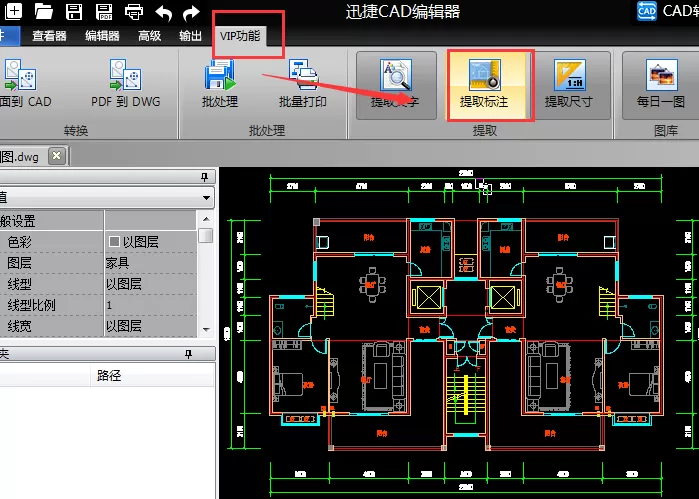Redo the last action
This screenshot has height=499, width=699.
(x=191, y=12)
